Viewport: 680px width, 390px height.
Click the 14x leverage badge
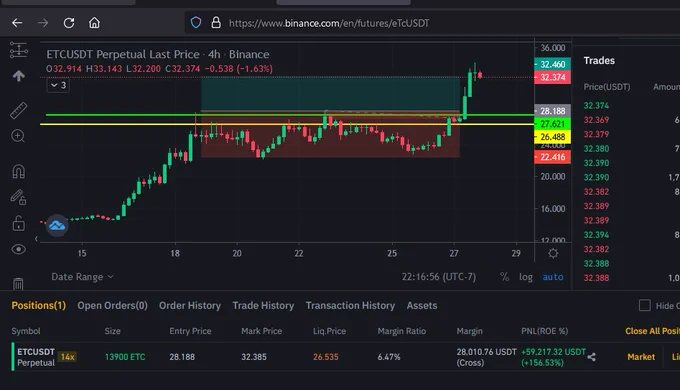[68, 357]
